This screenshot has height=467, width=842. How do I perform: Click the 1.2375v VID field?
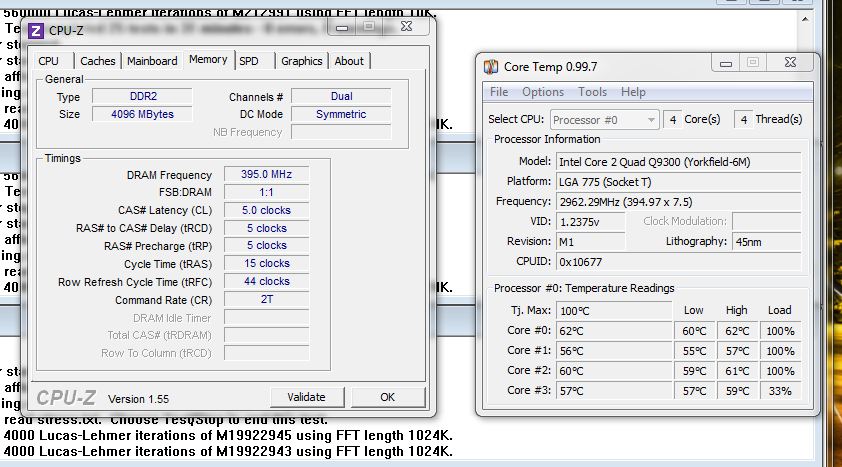[x=590, y=222]
